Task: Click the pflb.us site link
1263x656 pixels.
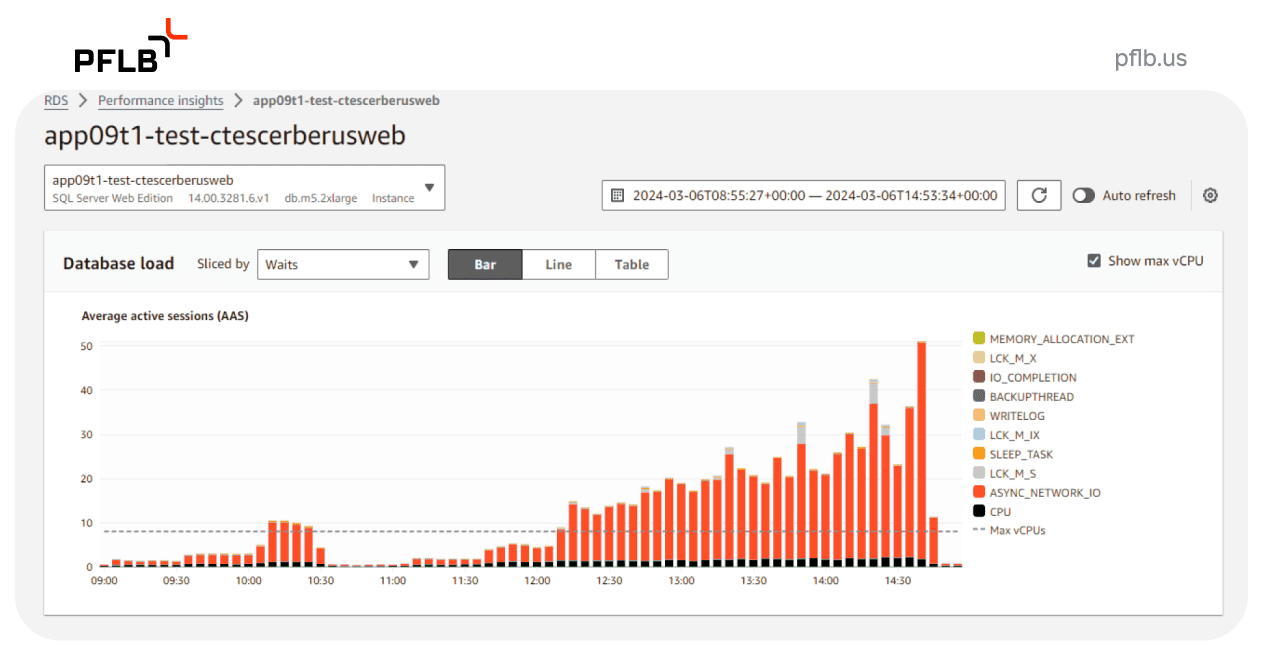Action: pyautogui.click(x=1151, y=58)
